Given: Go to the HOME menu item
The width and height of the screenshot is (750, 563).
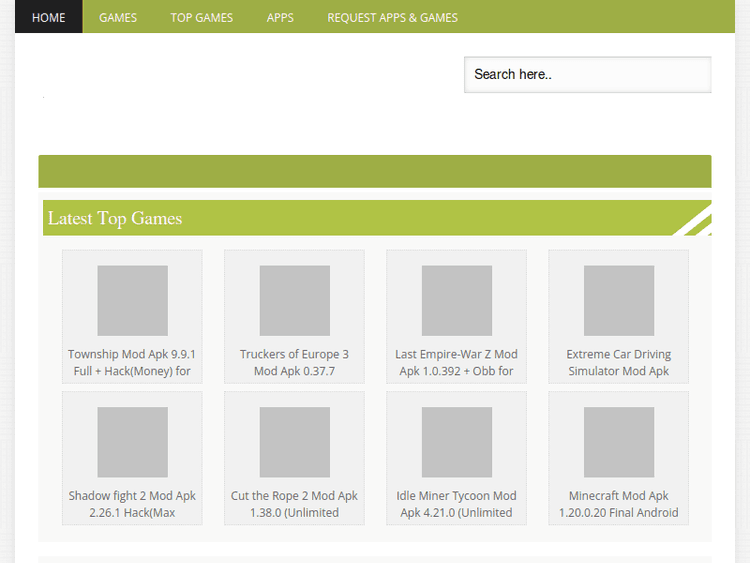Looking at the screenshot, I should coord(48,17).
